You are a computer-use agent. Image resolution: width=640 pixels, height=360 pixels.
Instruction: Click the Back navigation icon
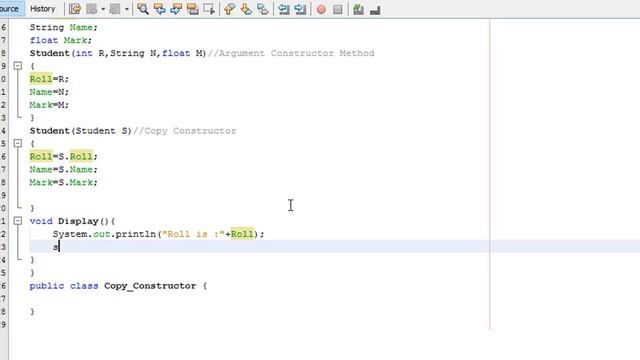point(92,9)
